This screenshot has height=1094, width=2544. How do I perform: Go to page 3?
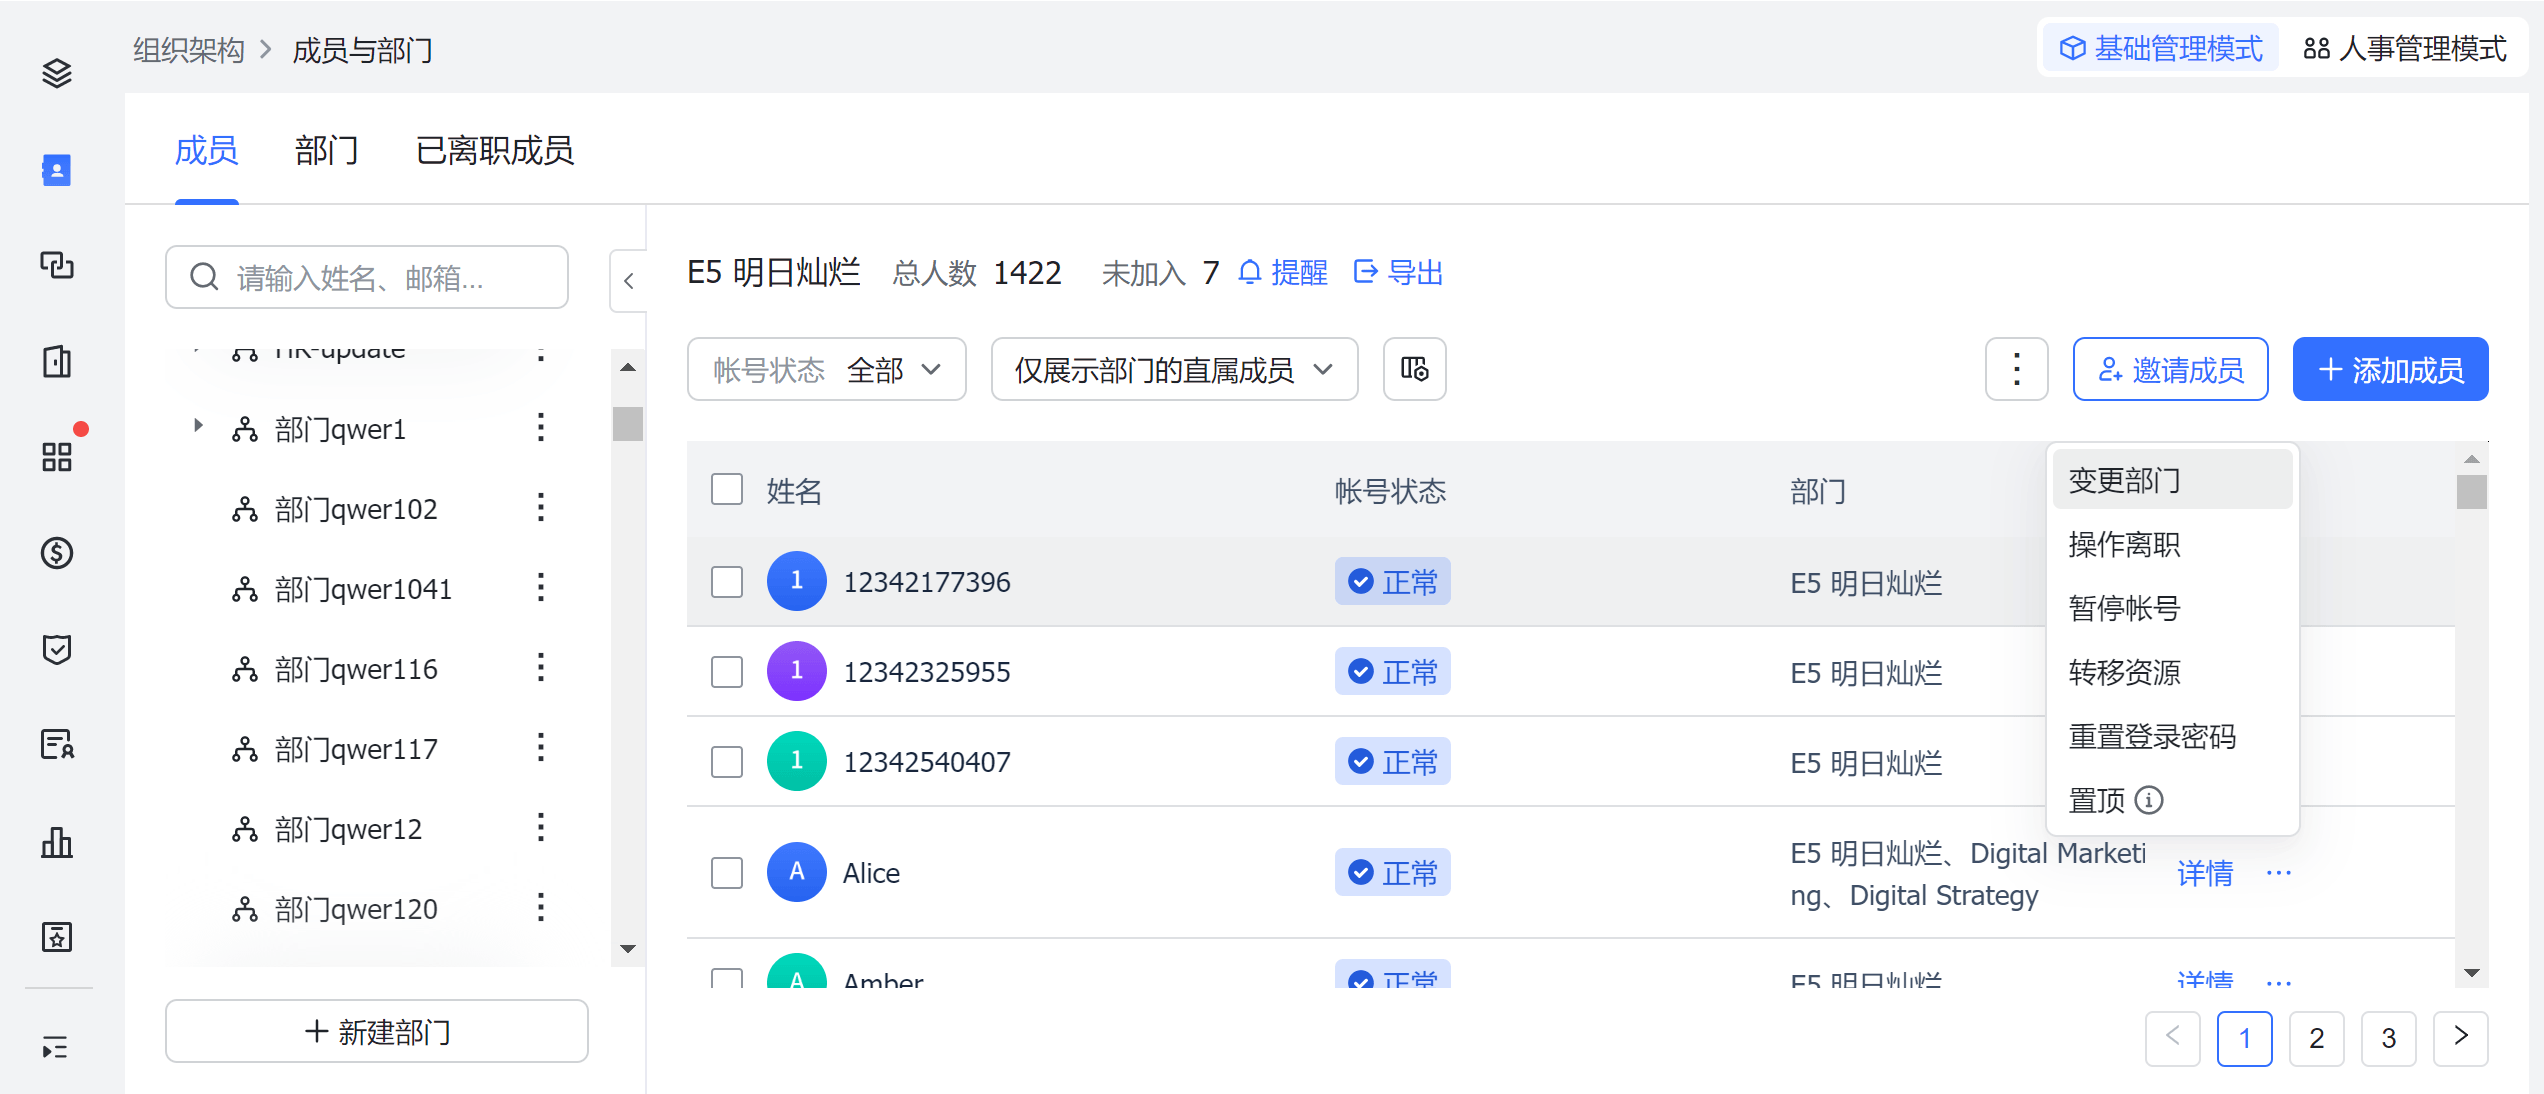pyautogui.click(x=2388, y=1037)
